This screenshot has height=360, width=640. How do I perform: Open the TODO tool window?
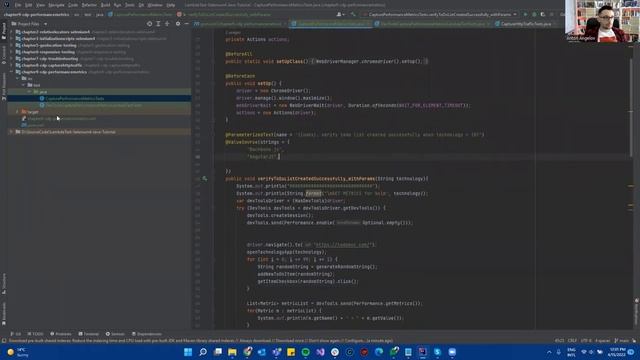[36, 334]
